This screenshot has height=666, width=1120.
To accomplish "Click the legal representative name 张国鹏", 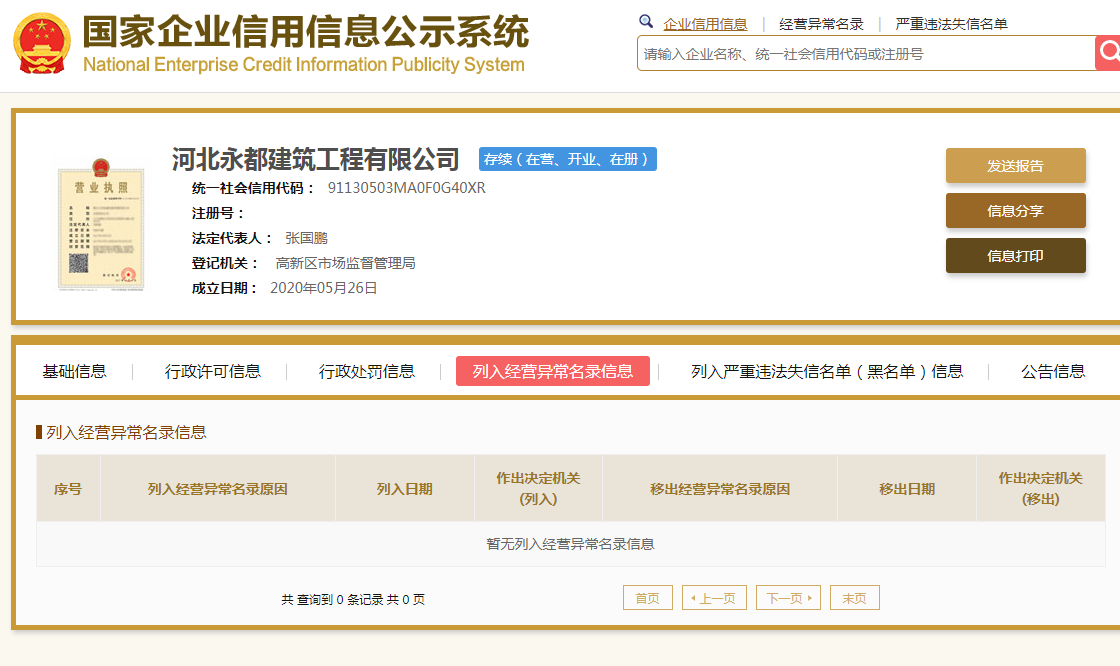I will pyautogui.click(x=306, y=238).
